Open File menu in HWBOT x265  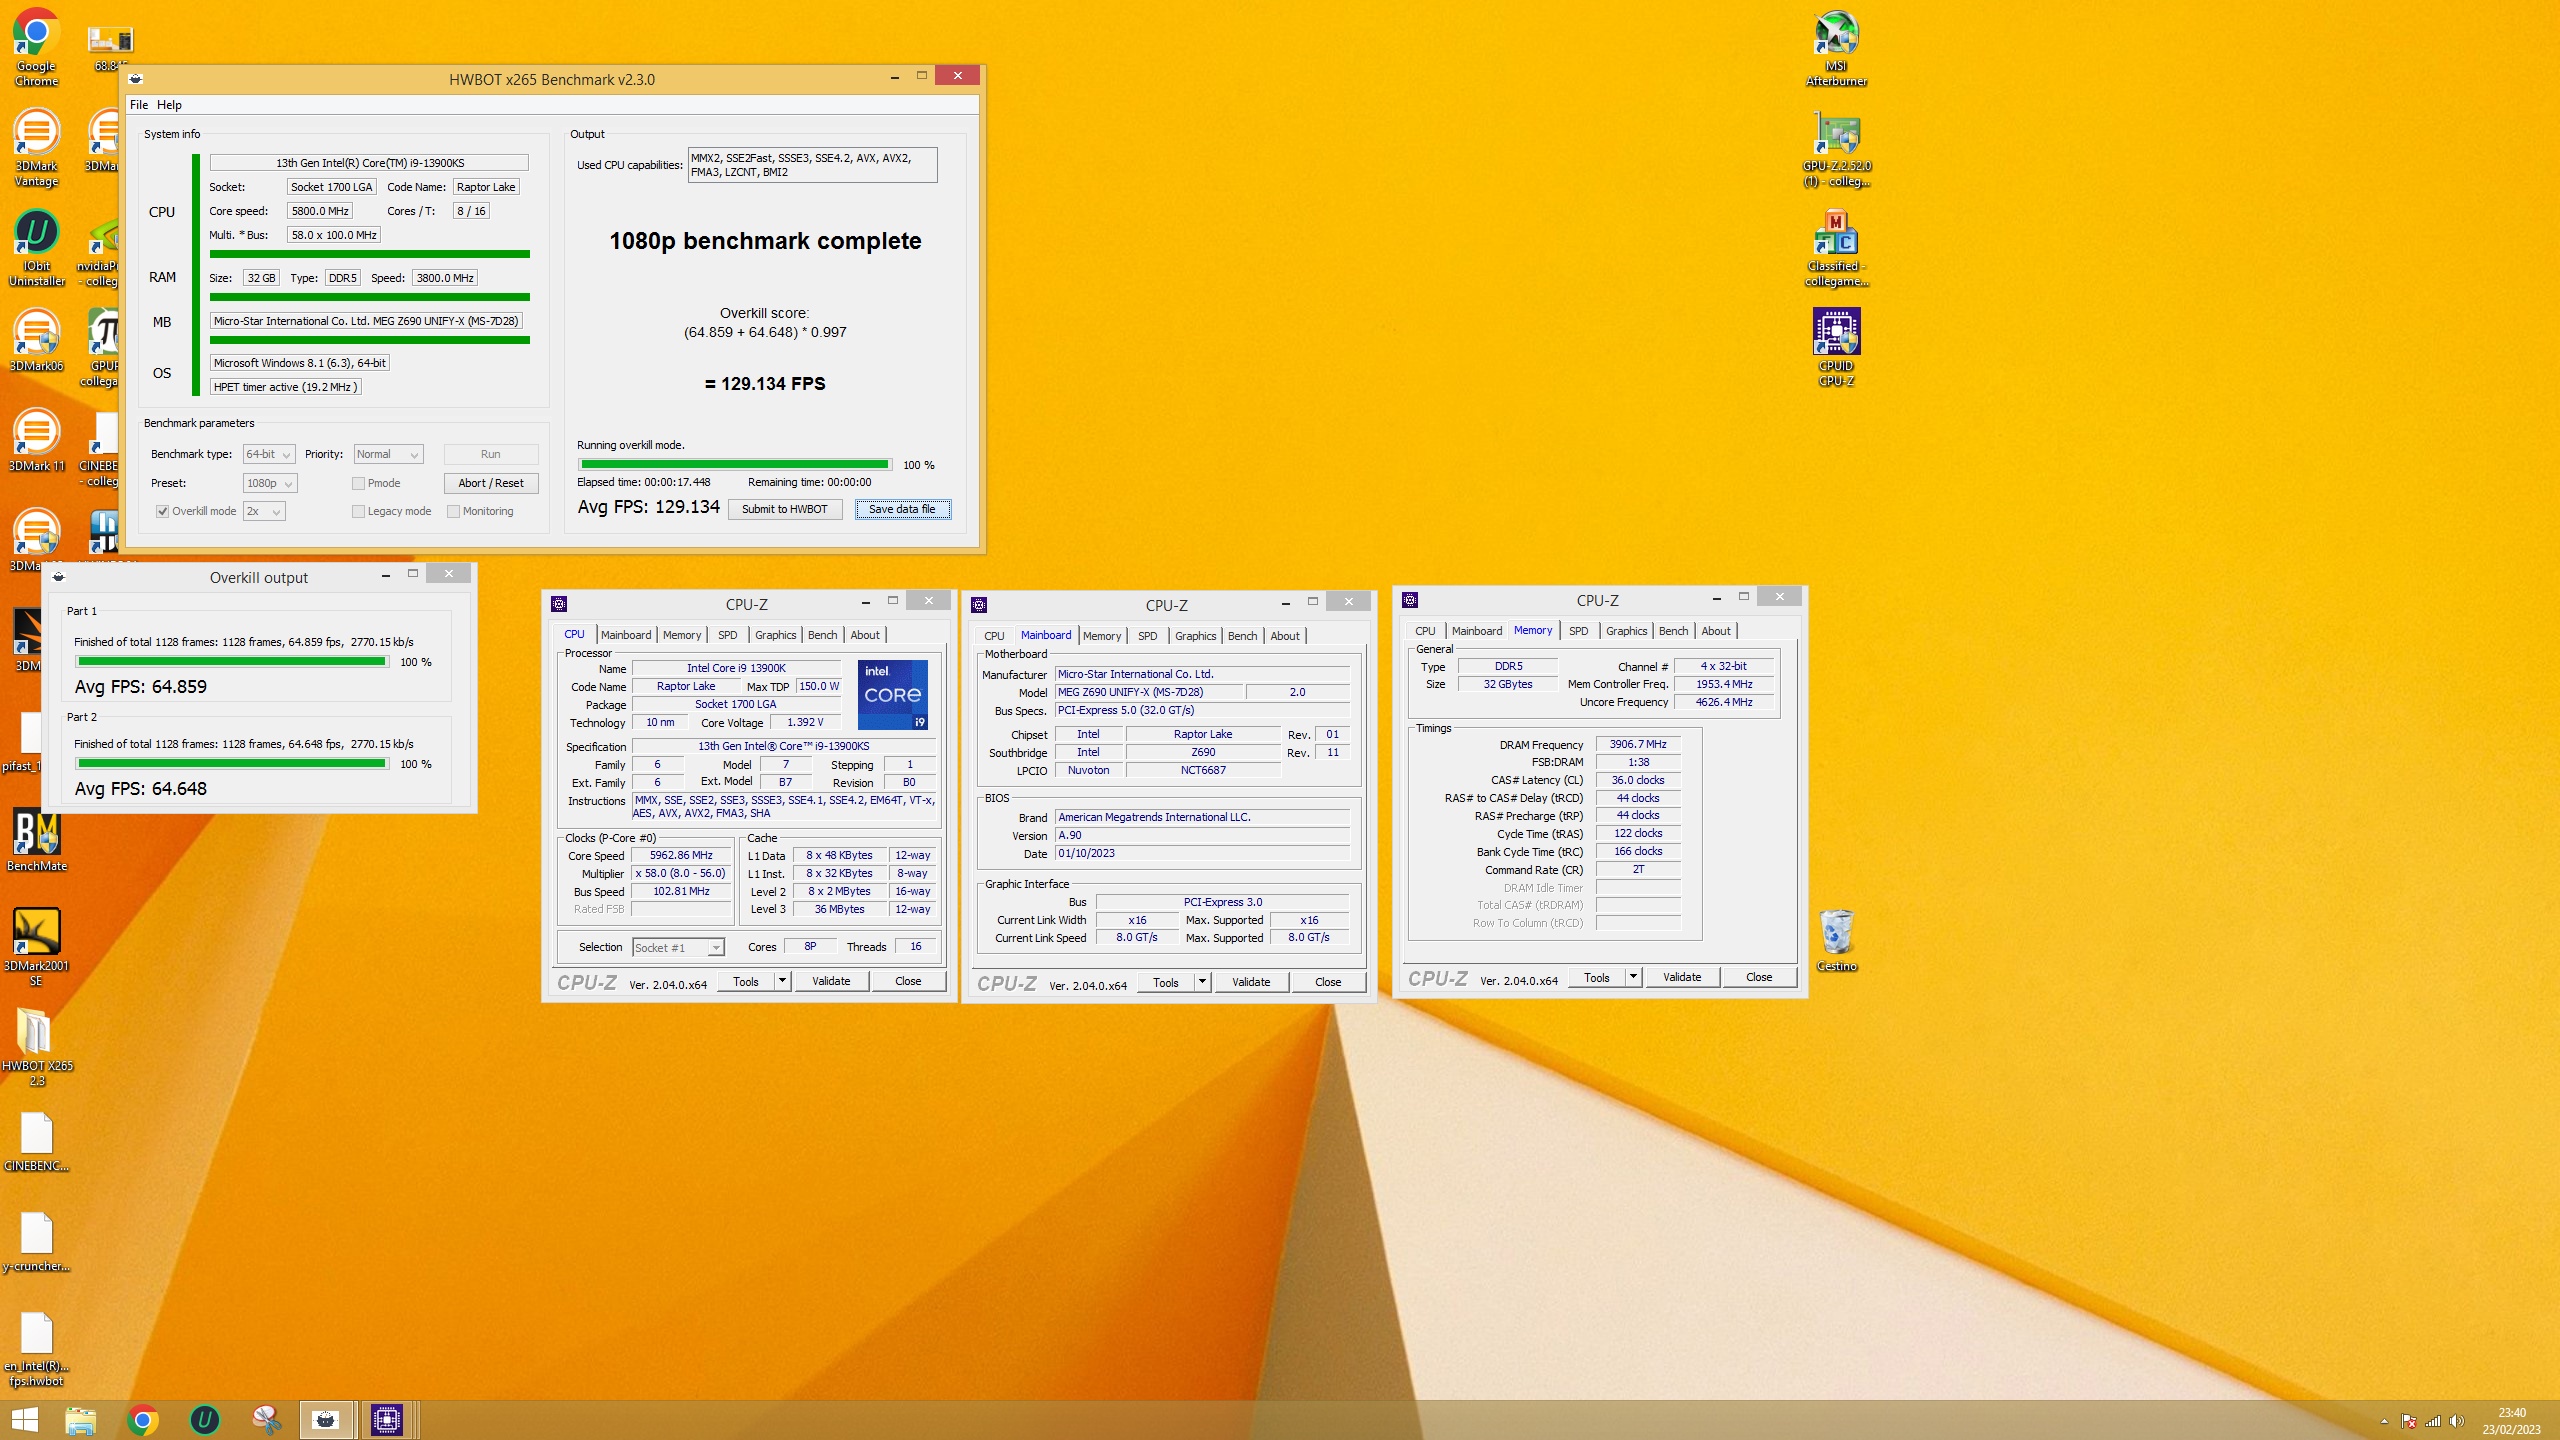pyautogui.click(x=139, y=104)
